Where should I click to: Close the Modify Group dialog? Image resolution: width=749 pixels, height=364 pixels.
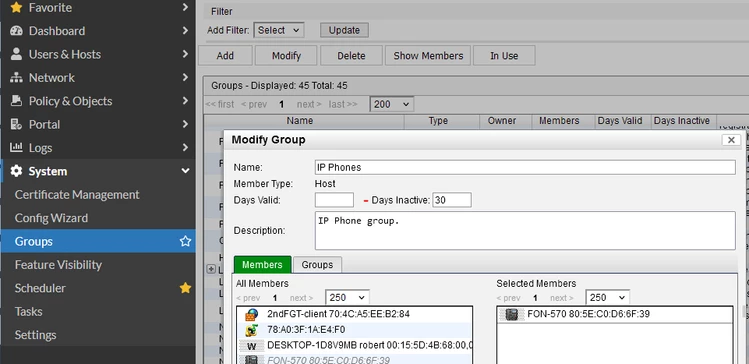tap(731, 140)
